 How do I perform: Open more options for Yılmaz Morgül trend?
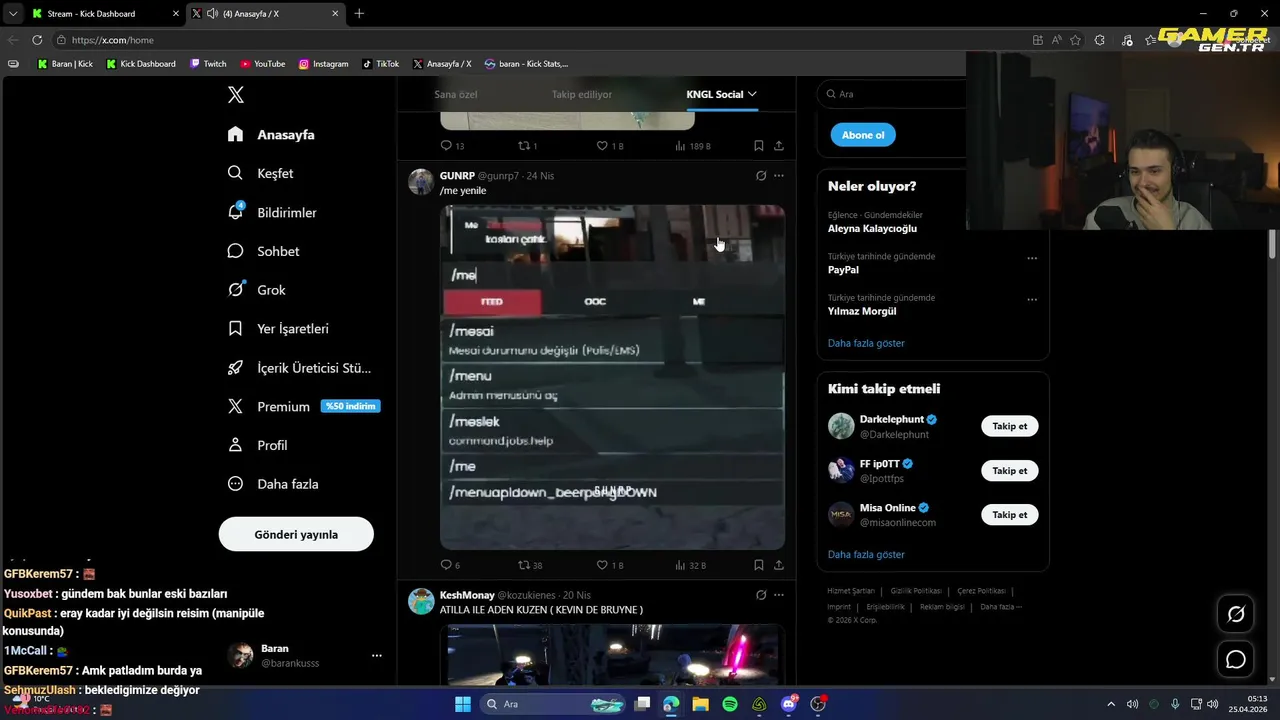[1032, 299]
